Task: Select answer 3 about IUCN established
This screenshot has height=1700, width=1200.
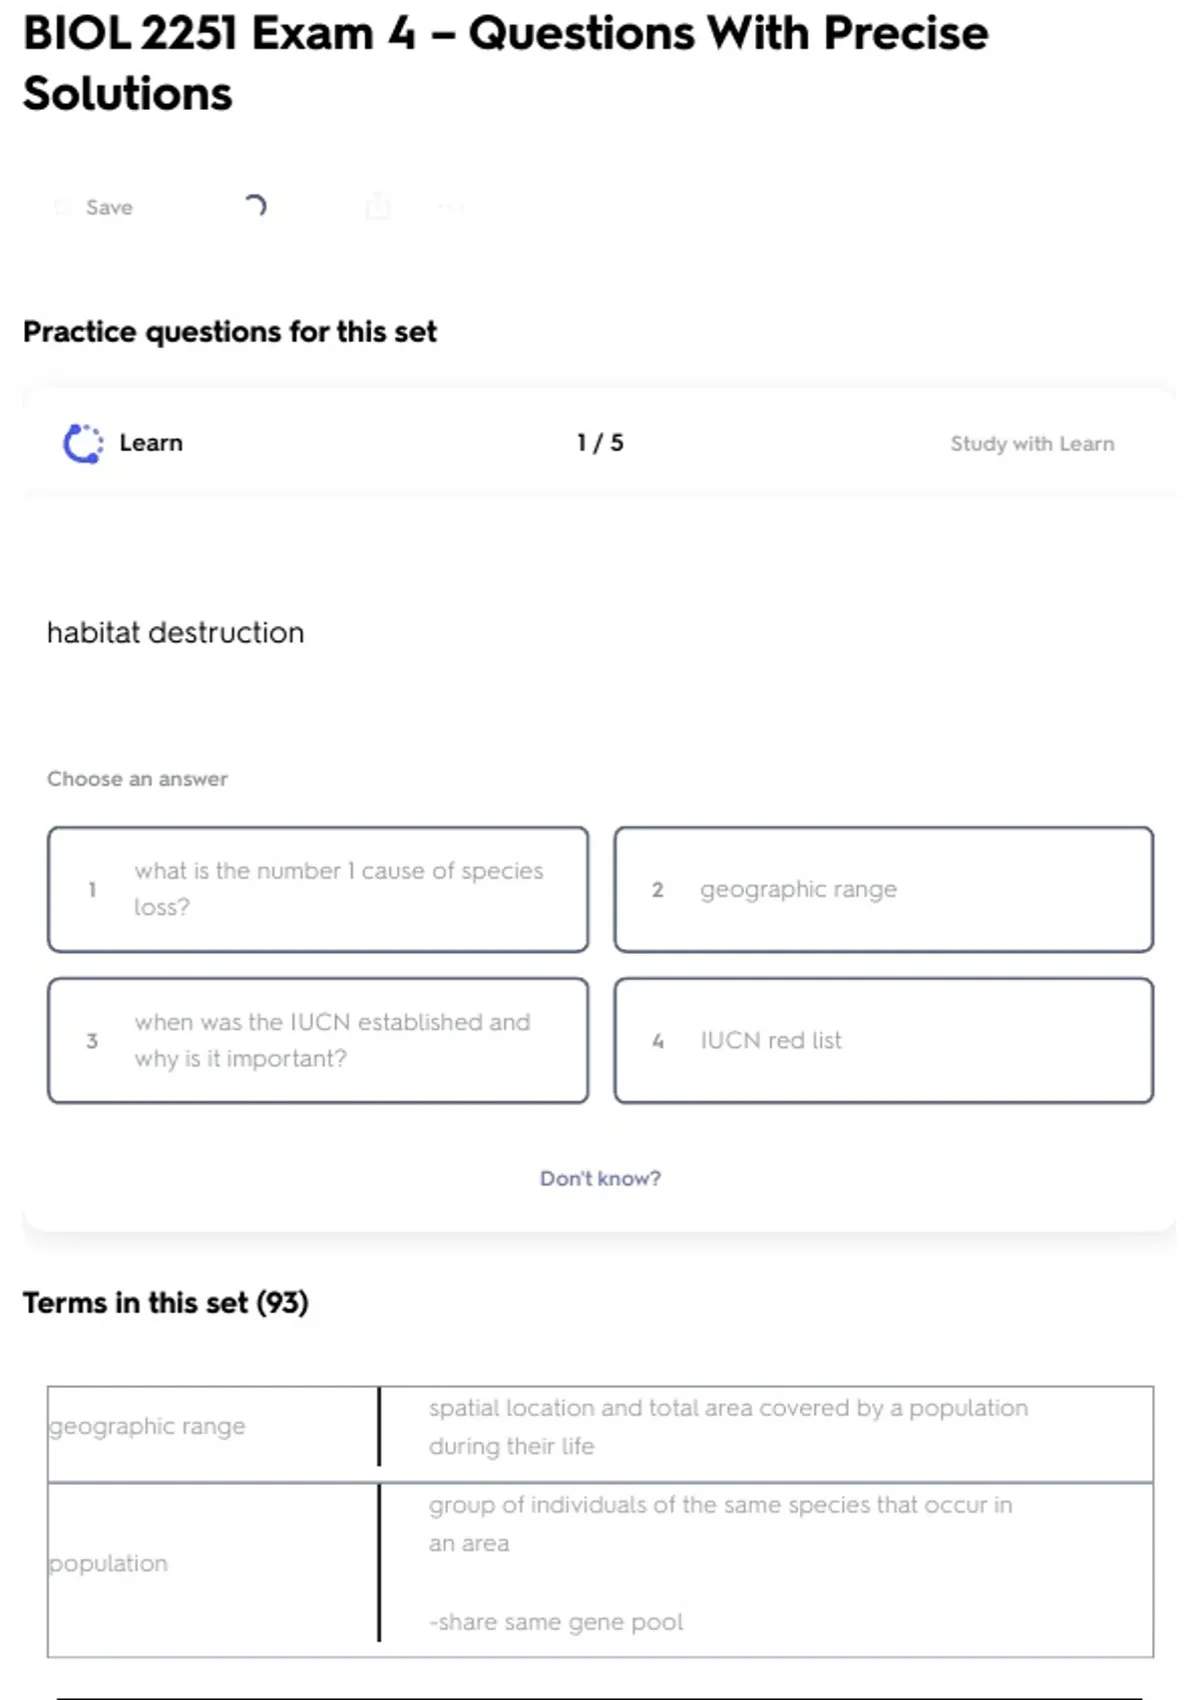Action: tap(318, 1040)
